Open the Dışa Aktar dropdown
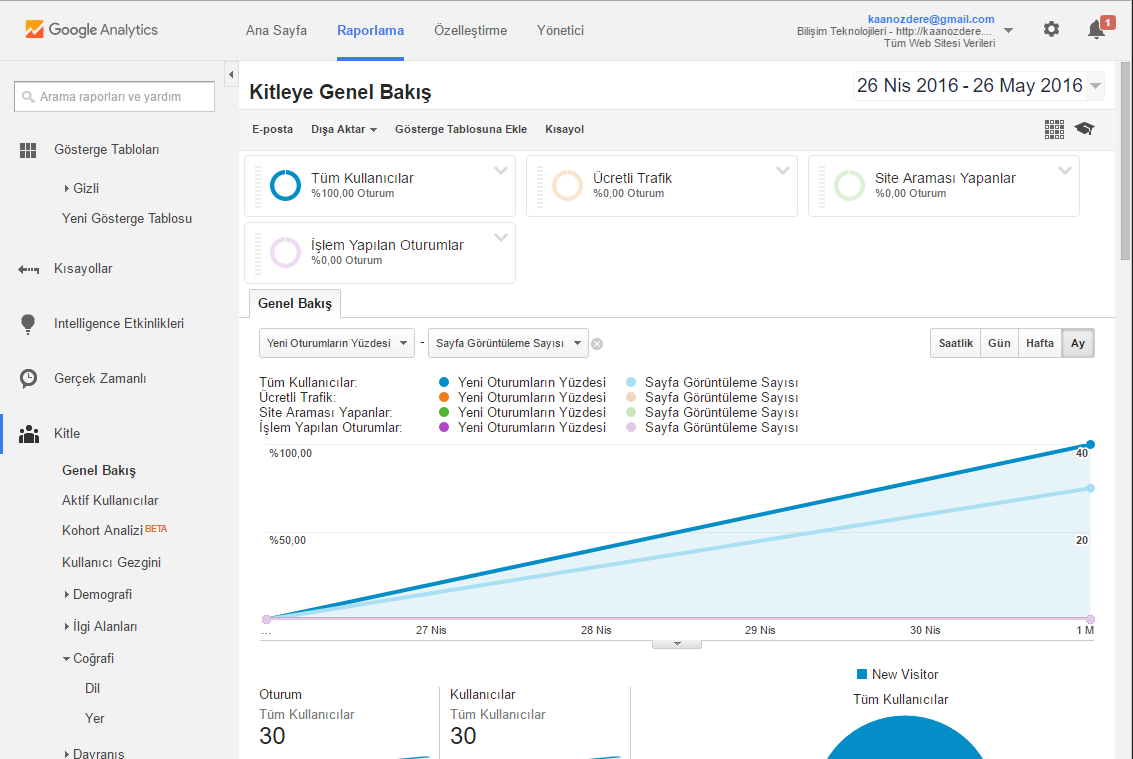Viewport: 1133px width, 759px height. click(x=344, y=129)
